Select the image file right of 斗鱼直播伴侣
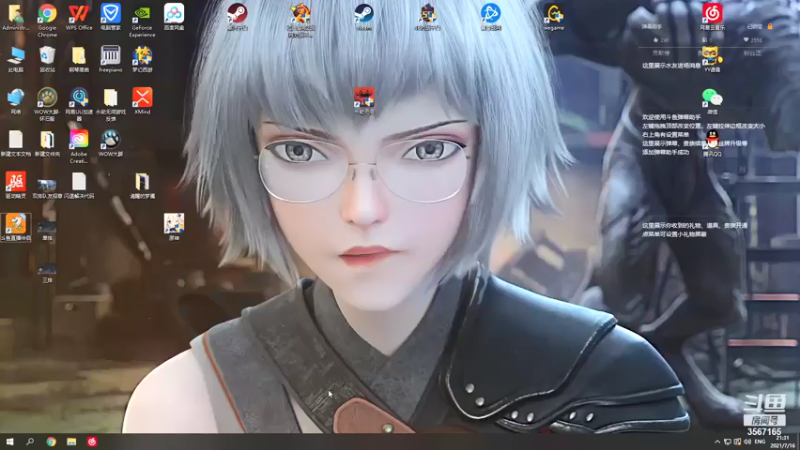 coord(47,230)
